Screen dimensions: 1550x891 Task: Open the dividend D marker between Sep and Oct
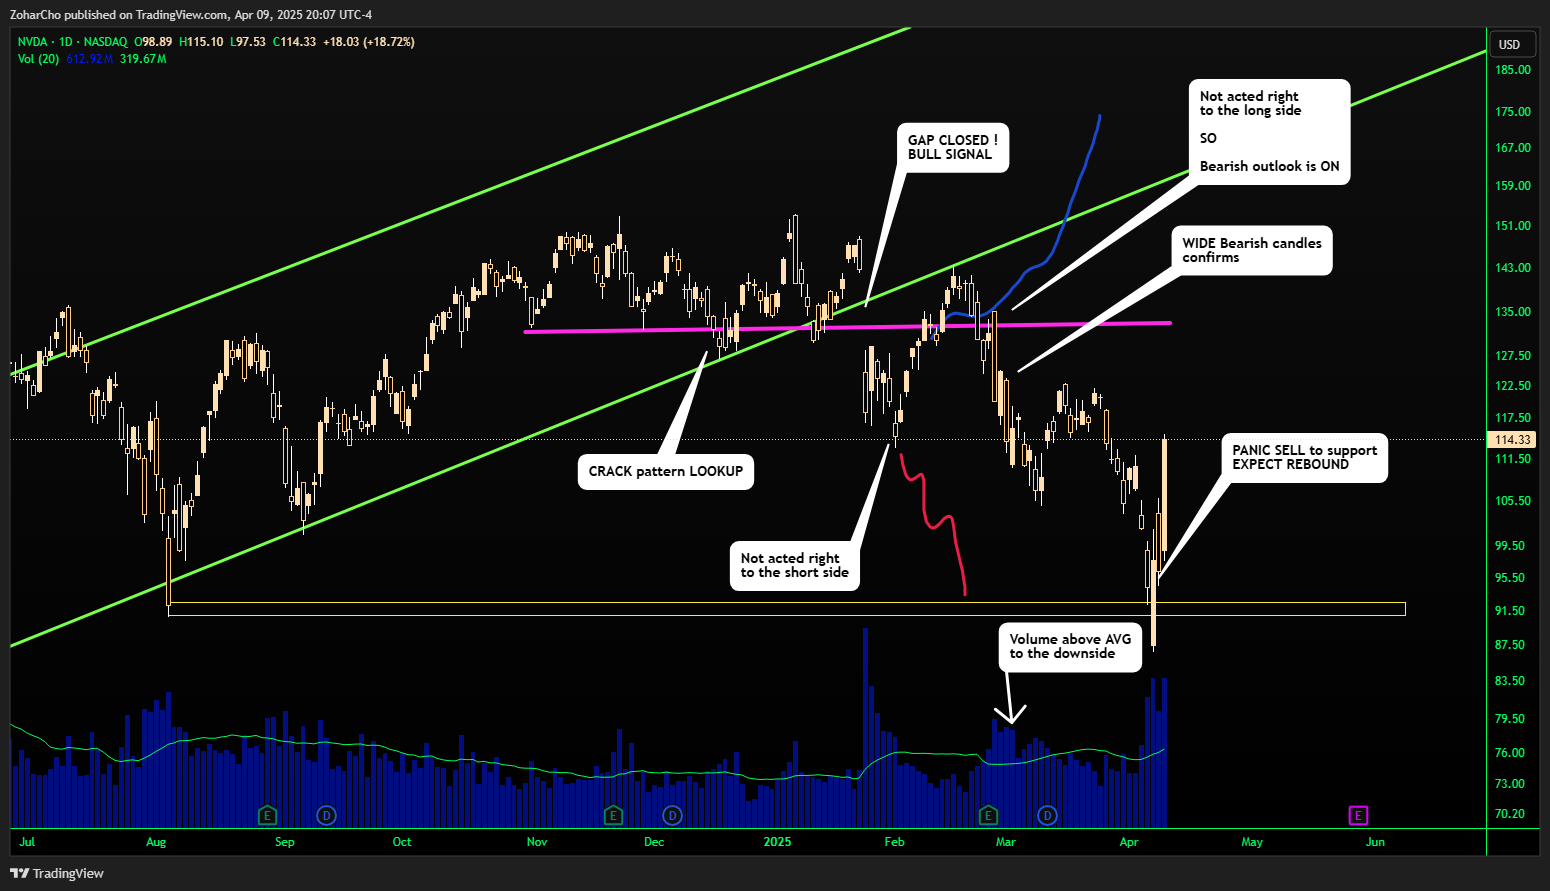tap(326, 816)
